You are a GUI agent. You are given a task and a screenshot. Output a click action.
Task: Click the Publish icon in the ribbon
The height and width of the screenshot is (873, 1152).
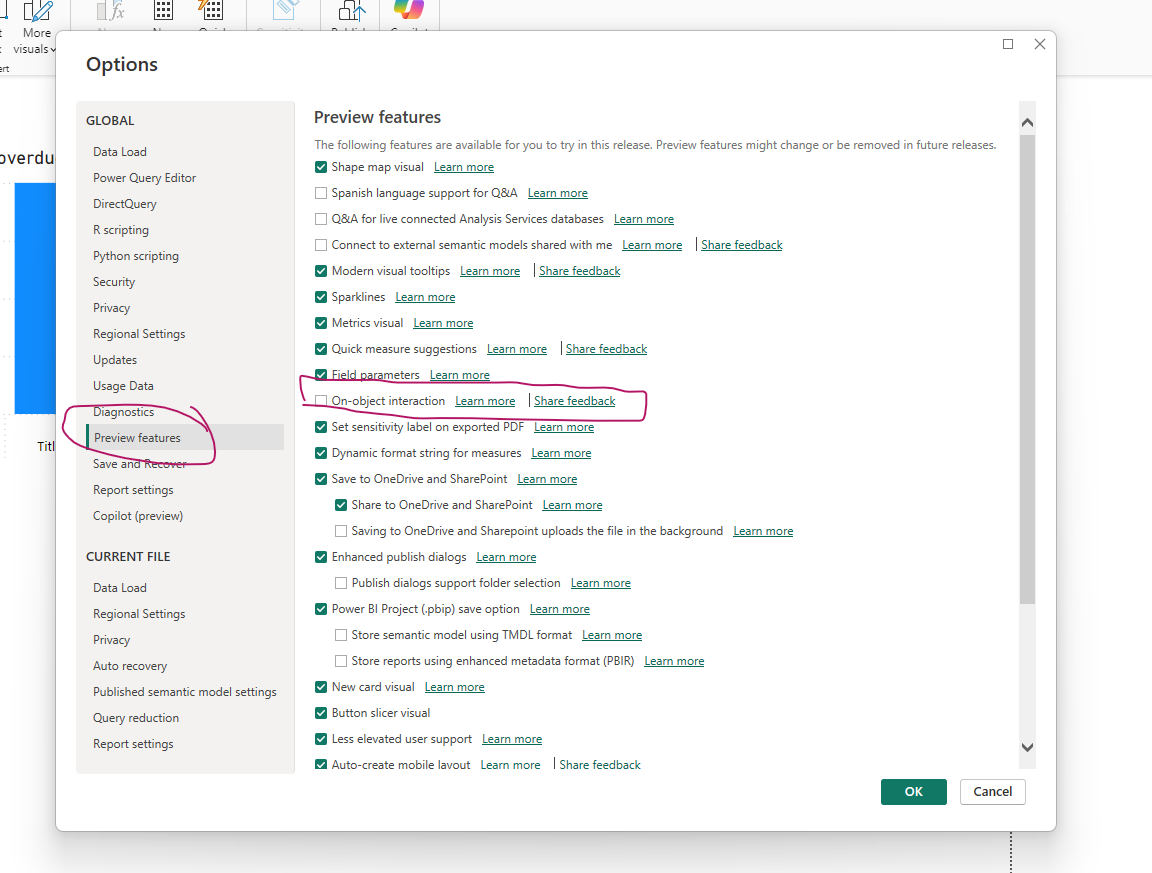pyautogui.click(x=351, y=10)
